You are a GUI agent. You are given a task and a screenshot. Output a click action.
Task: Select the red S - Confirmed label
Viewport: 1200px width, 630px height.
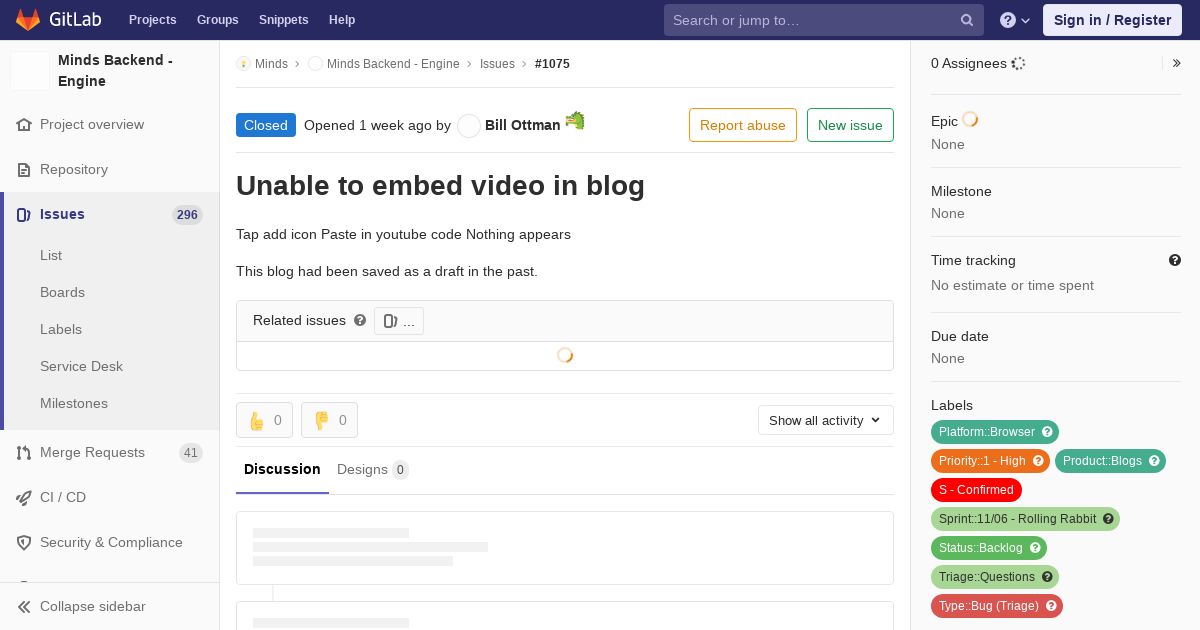976,490
